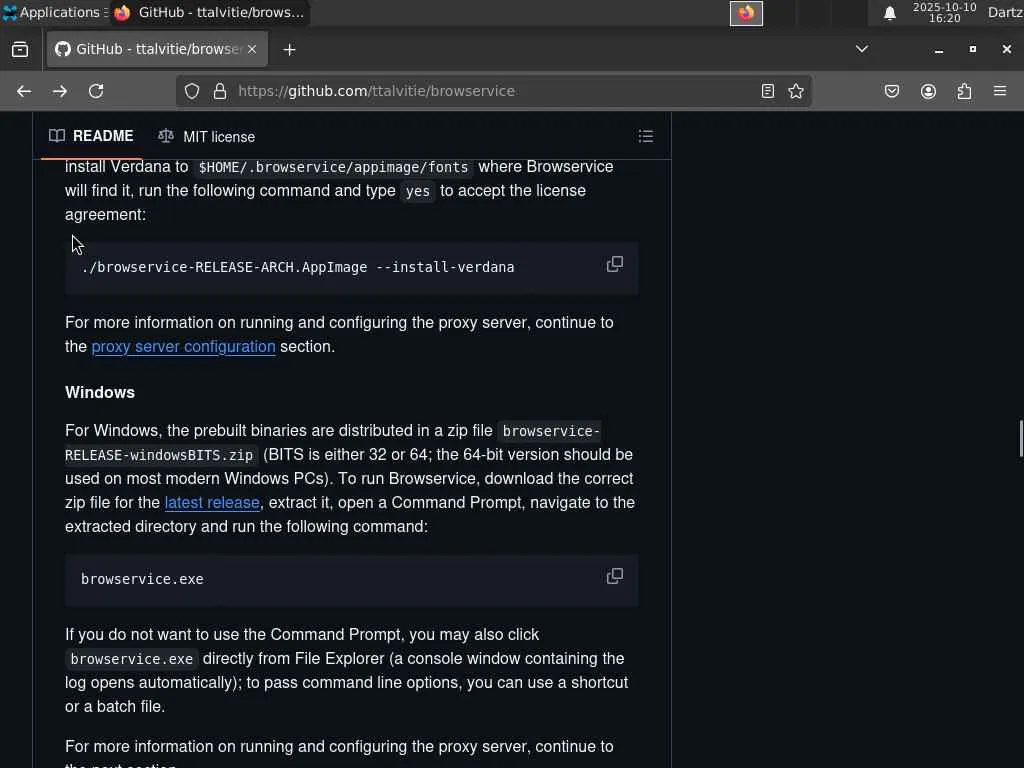The height and width of the screenshot is (768, 1024).
Task: List all tabs dropdown arrow
Action: (862, 49)
